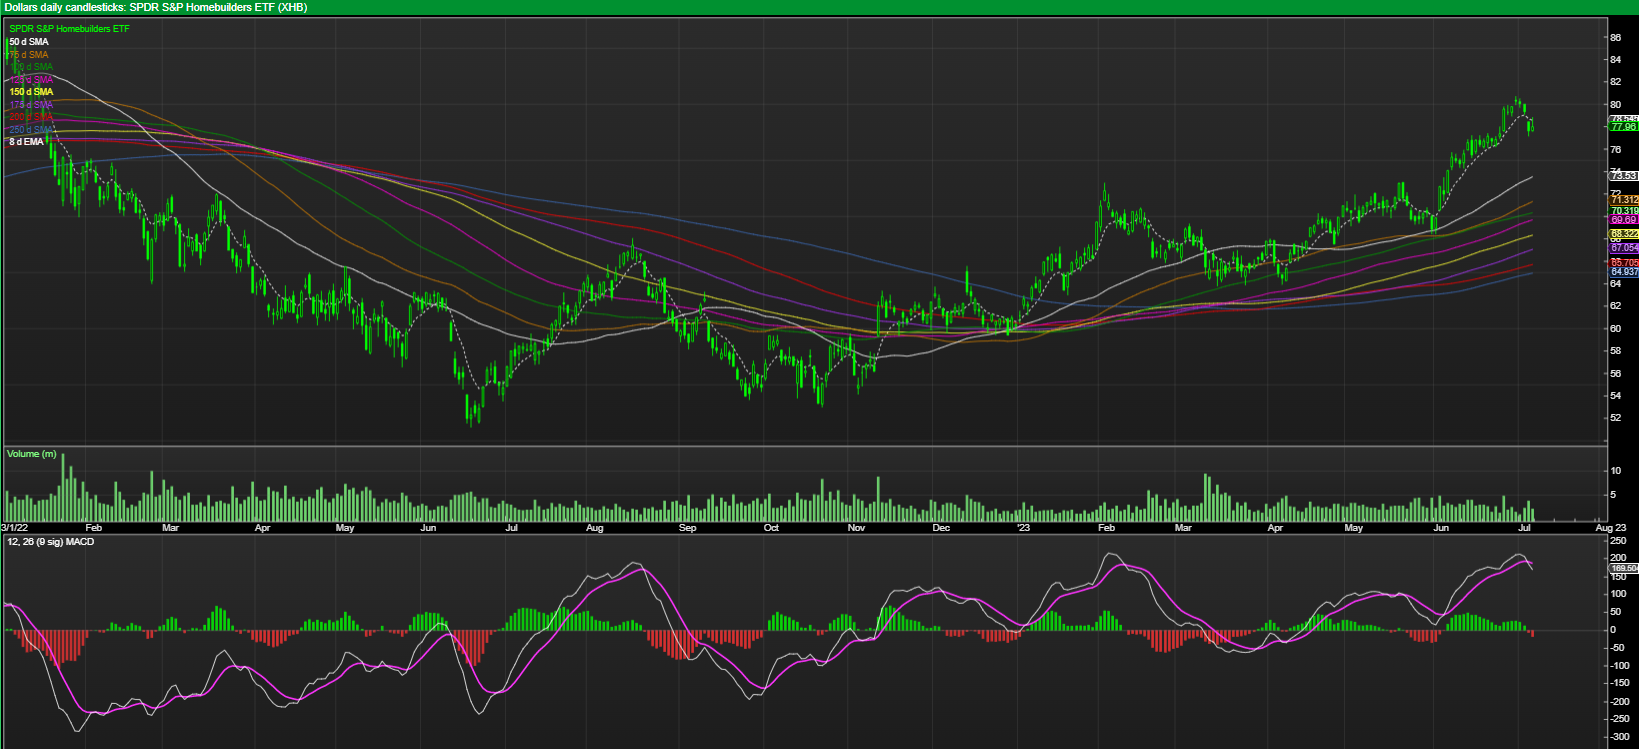Click the orange 71.312 price tag
Image resolution: width=1639 pixels, height=749 pixels.
(1624, 200)
